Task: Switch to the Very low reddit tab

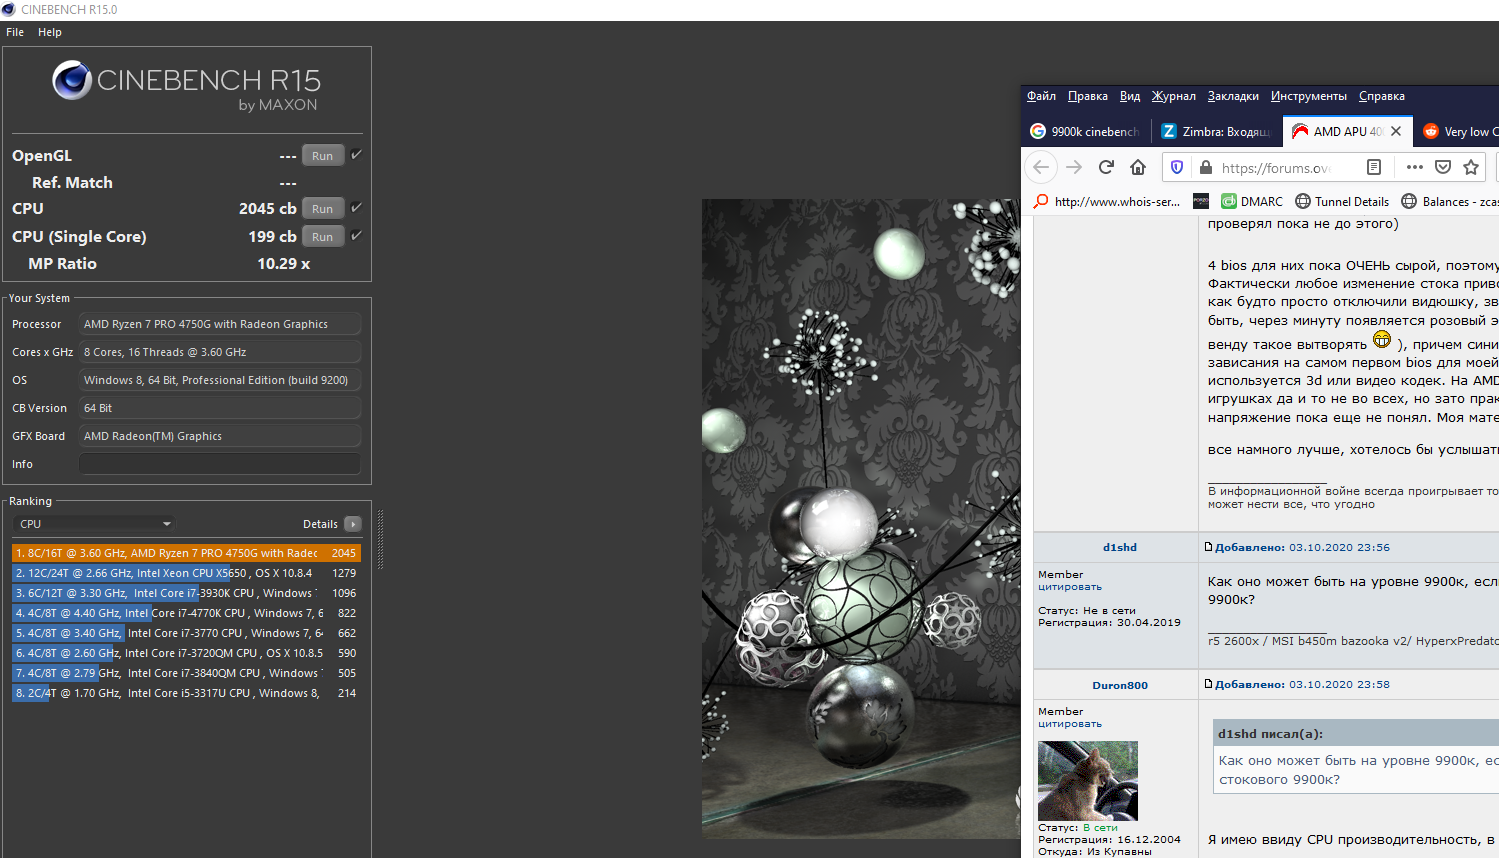Action: pos(1459,131)
